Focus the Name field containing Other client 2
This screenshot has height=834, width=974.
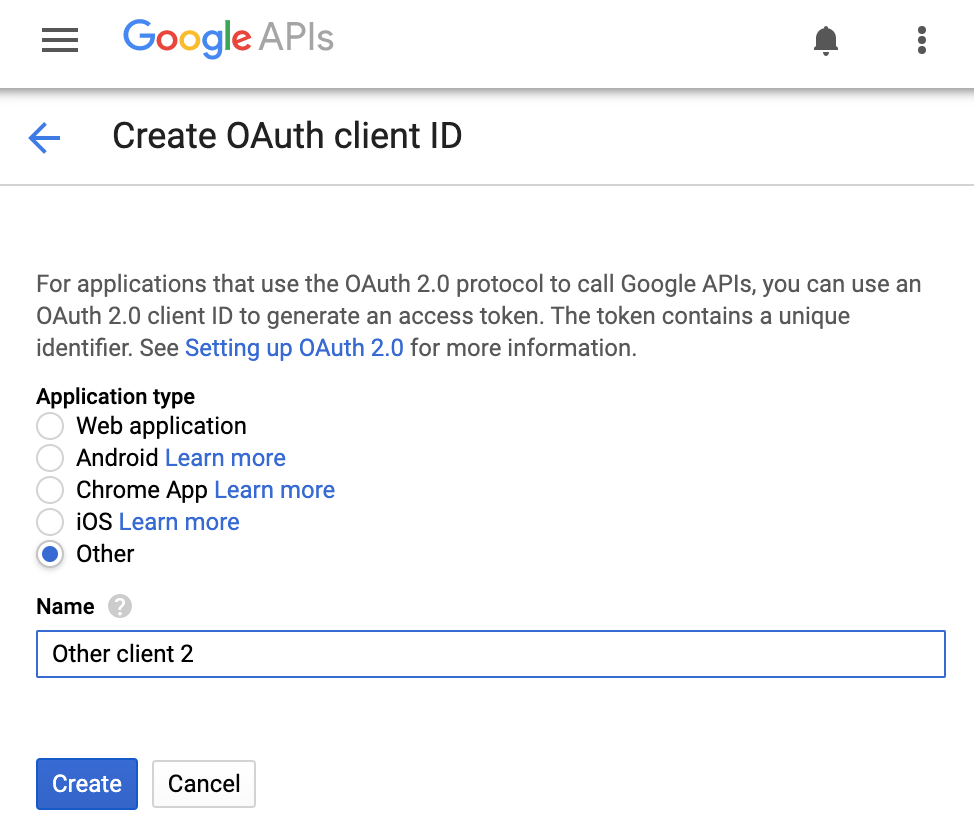pos(490,654)
